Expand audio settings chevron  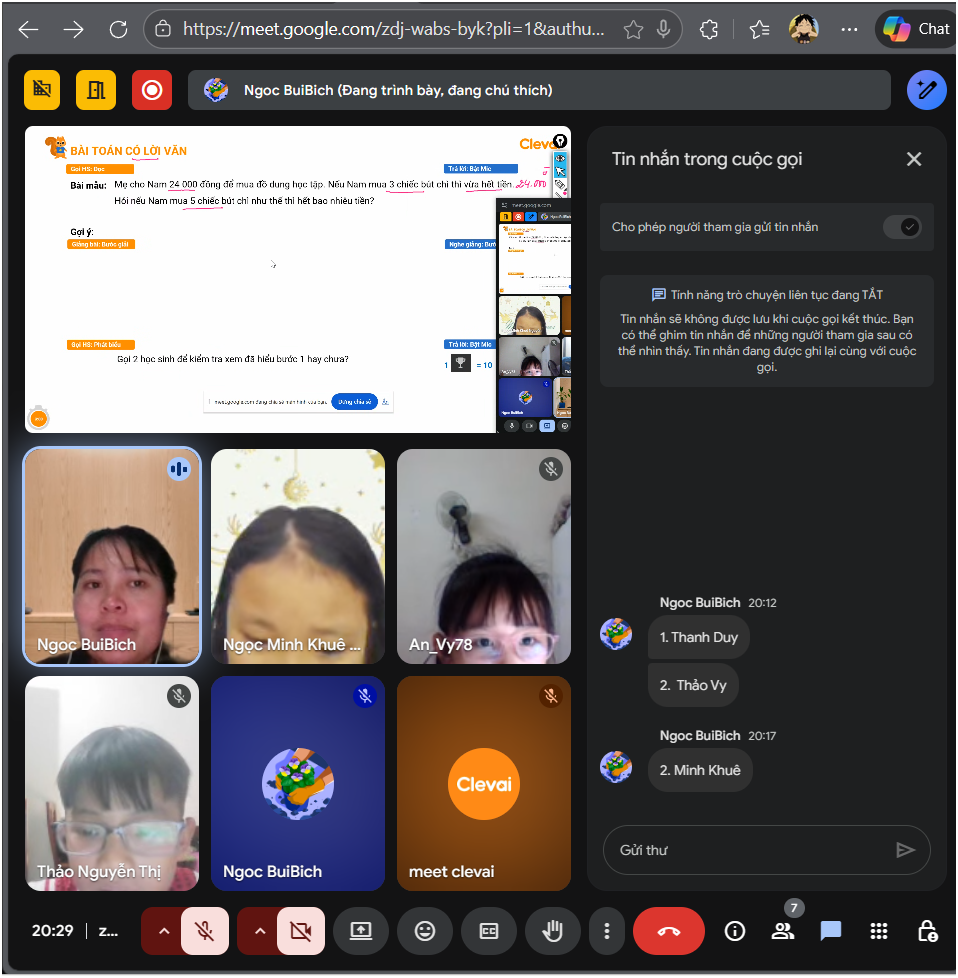(x=163, y=931)
